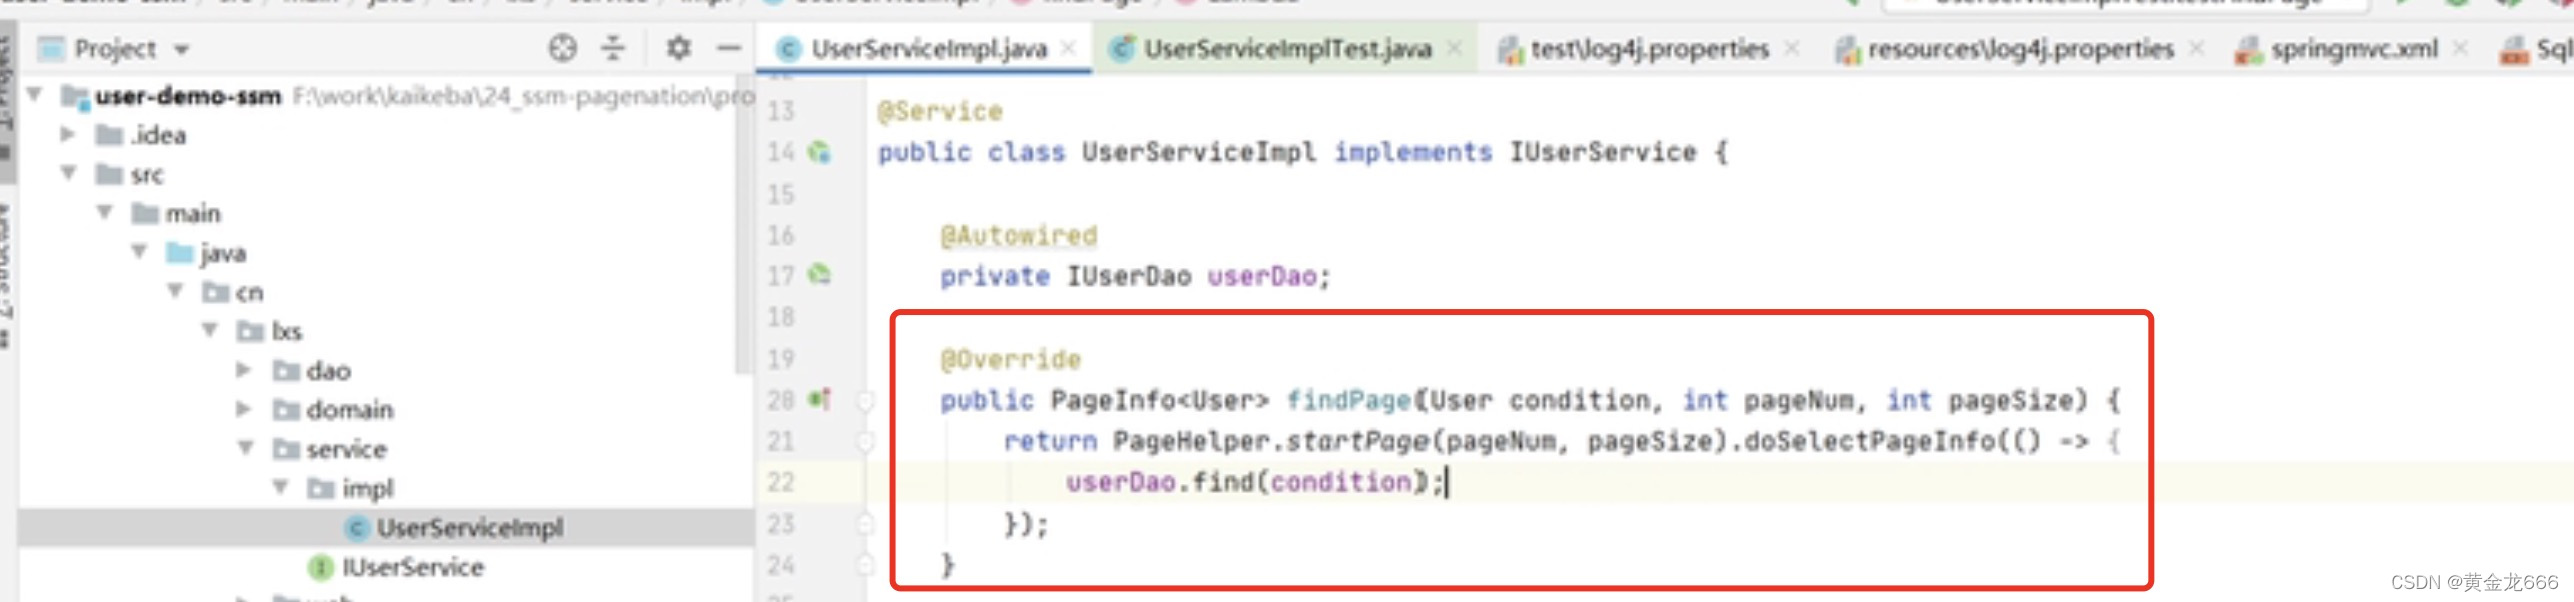
Task: Expand the domain package
Action: [x=244, y=409]
